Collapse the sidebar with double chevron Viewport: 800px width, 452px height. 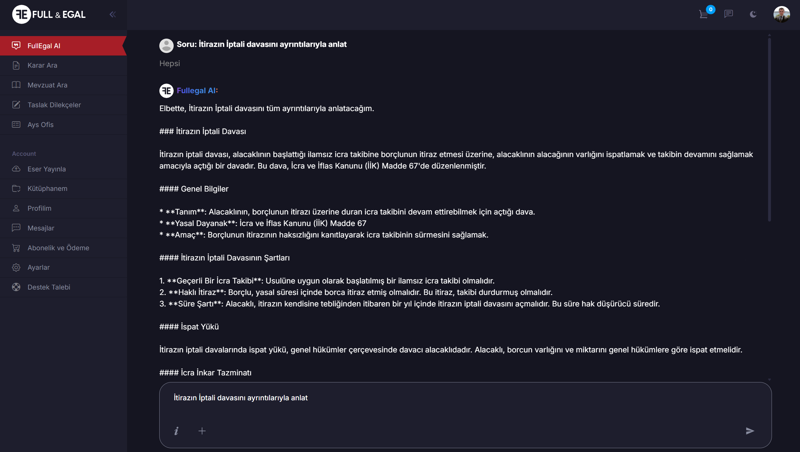pyautogui.click(x=112, y=15)
